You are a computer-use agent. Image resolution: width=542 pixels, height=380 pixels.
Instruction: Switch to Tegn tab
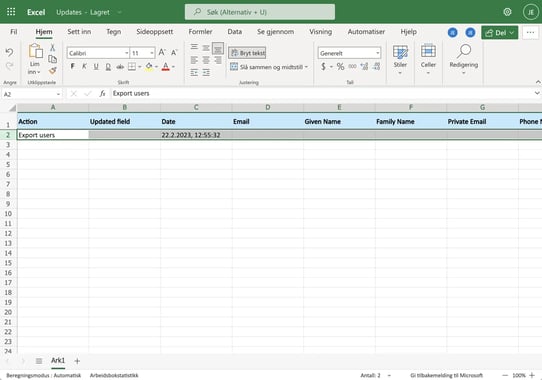[113, 32]
